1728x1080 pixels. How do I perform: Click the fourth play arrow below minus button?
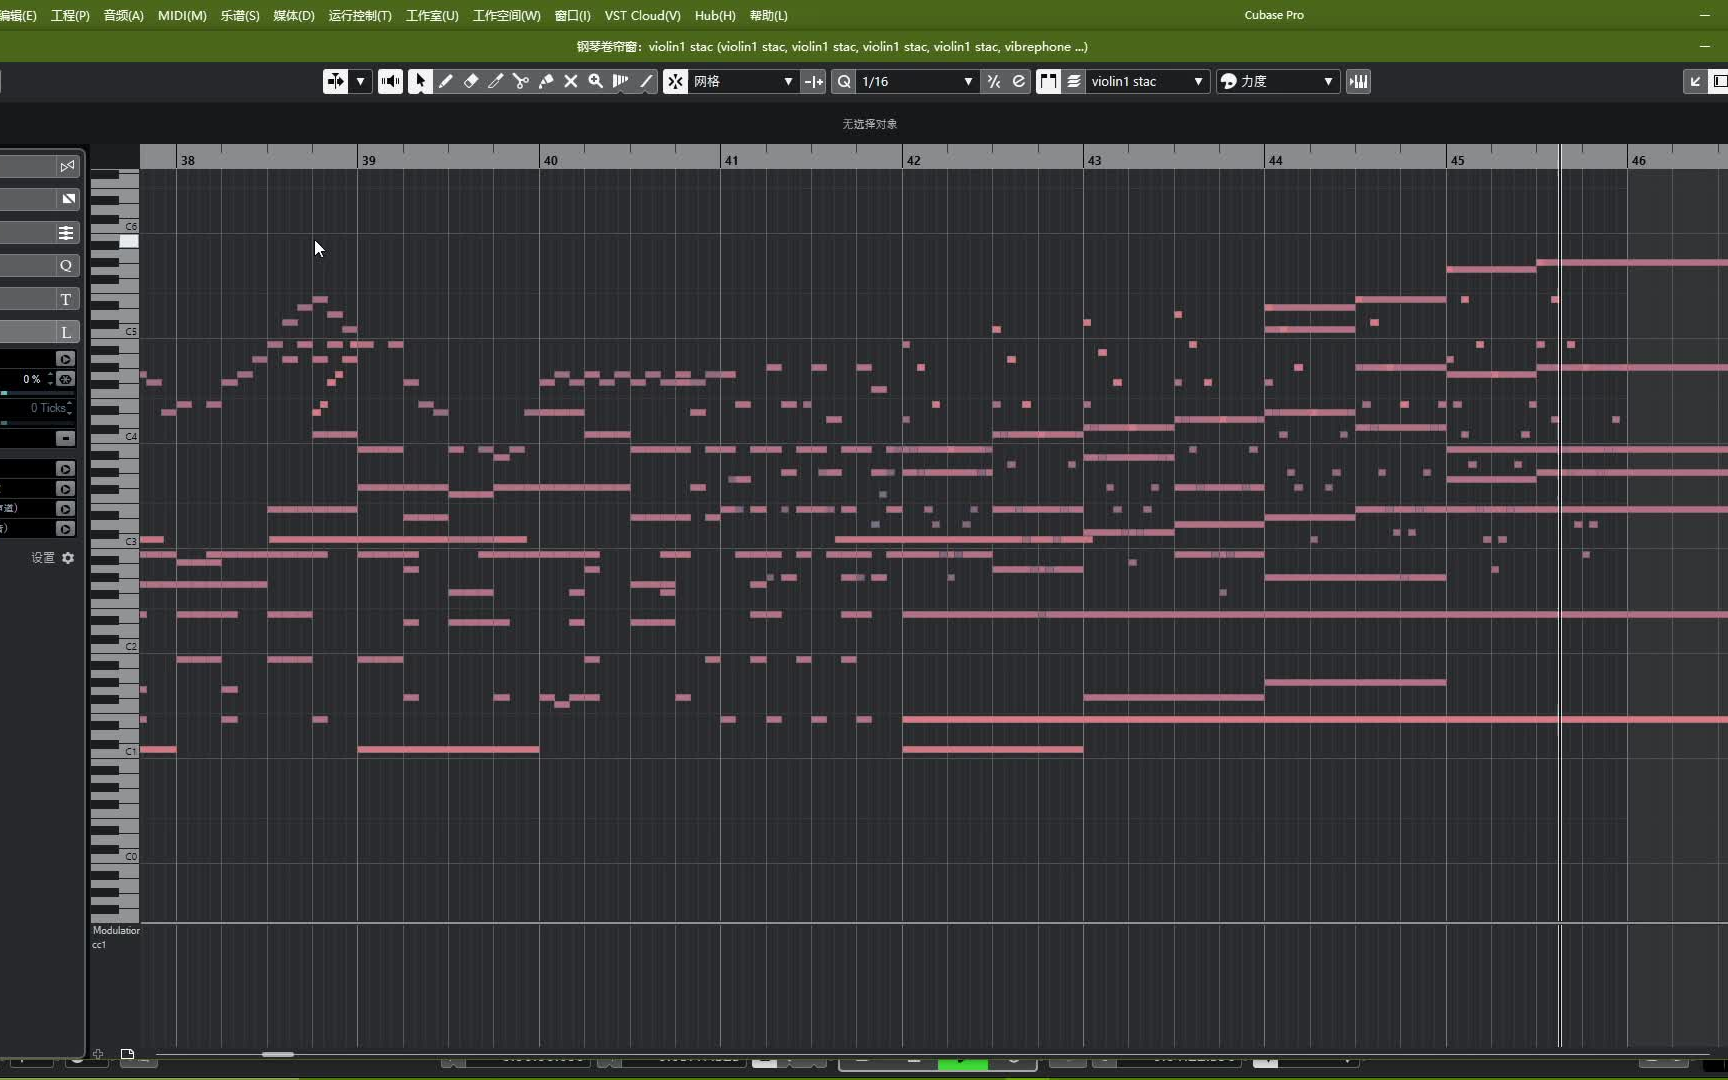65,529
